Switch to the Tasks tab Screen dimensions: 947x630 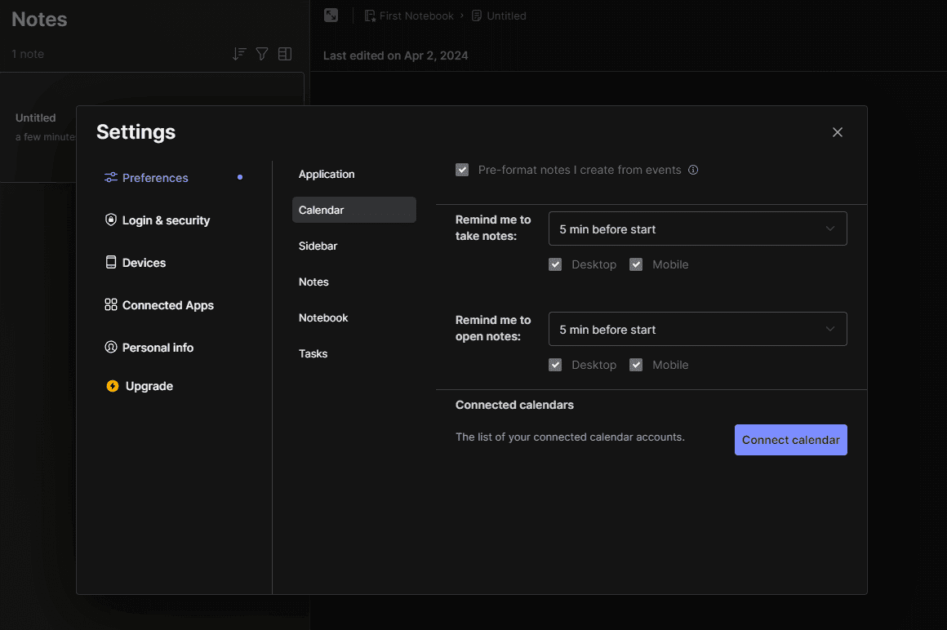coord(313,353)
